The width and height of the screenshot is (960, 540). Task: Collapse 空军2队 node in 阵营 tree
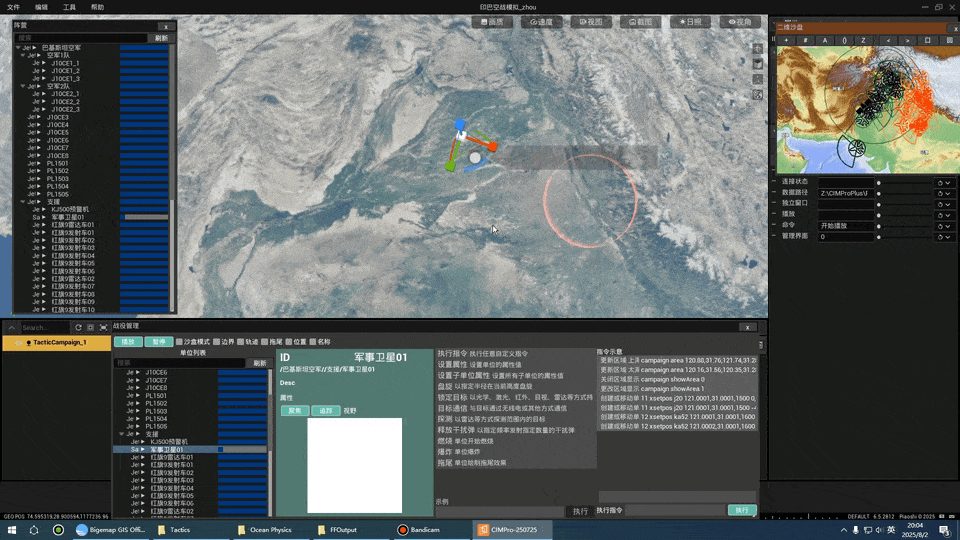pyautogui.click(x=23, y=86)
